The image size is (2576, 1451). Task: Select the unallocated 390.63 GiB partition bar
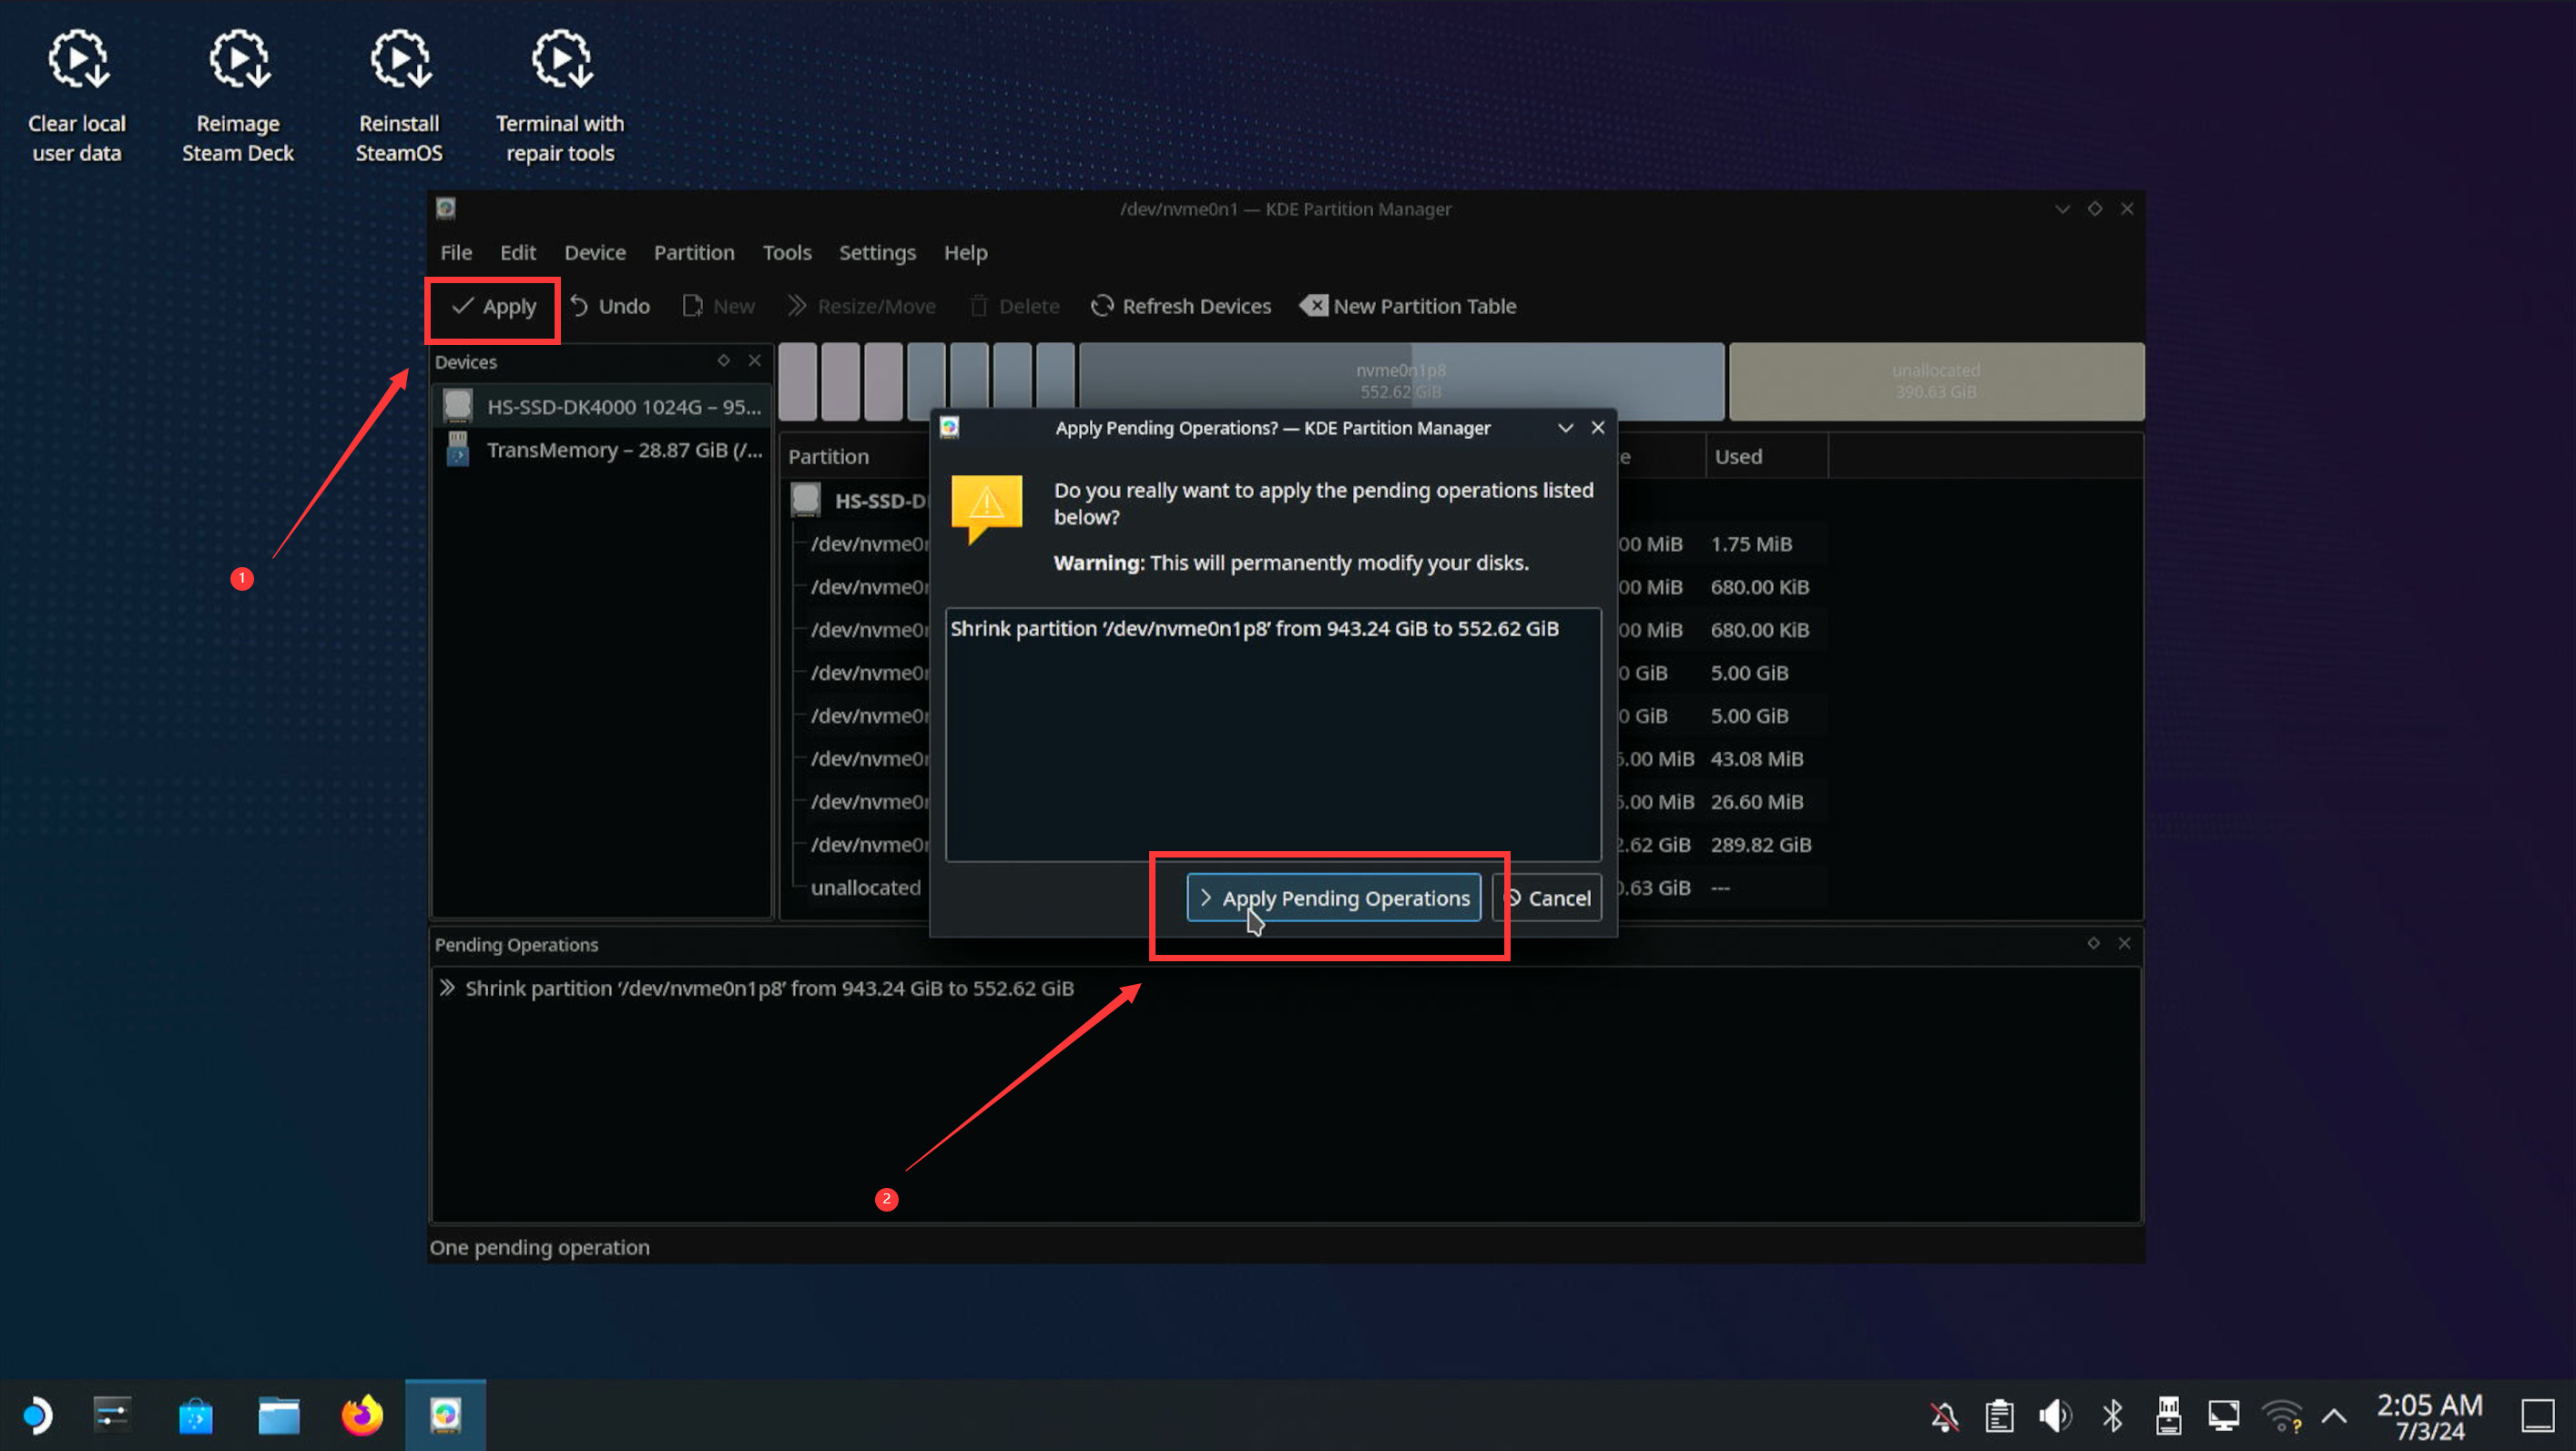click(x=1936, y=381)
